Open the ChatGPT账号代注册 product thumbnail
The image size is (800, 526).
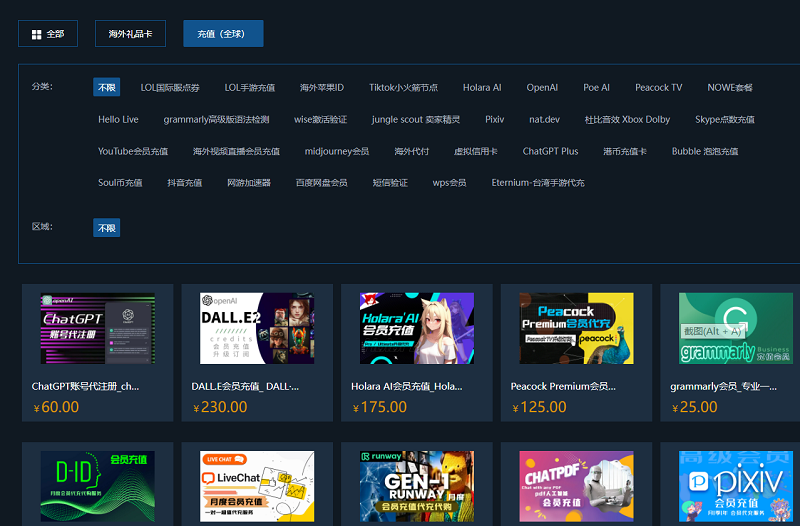(x=97, y=328)
